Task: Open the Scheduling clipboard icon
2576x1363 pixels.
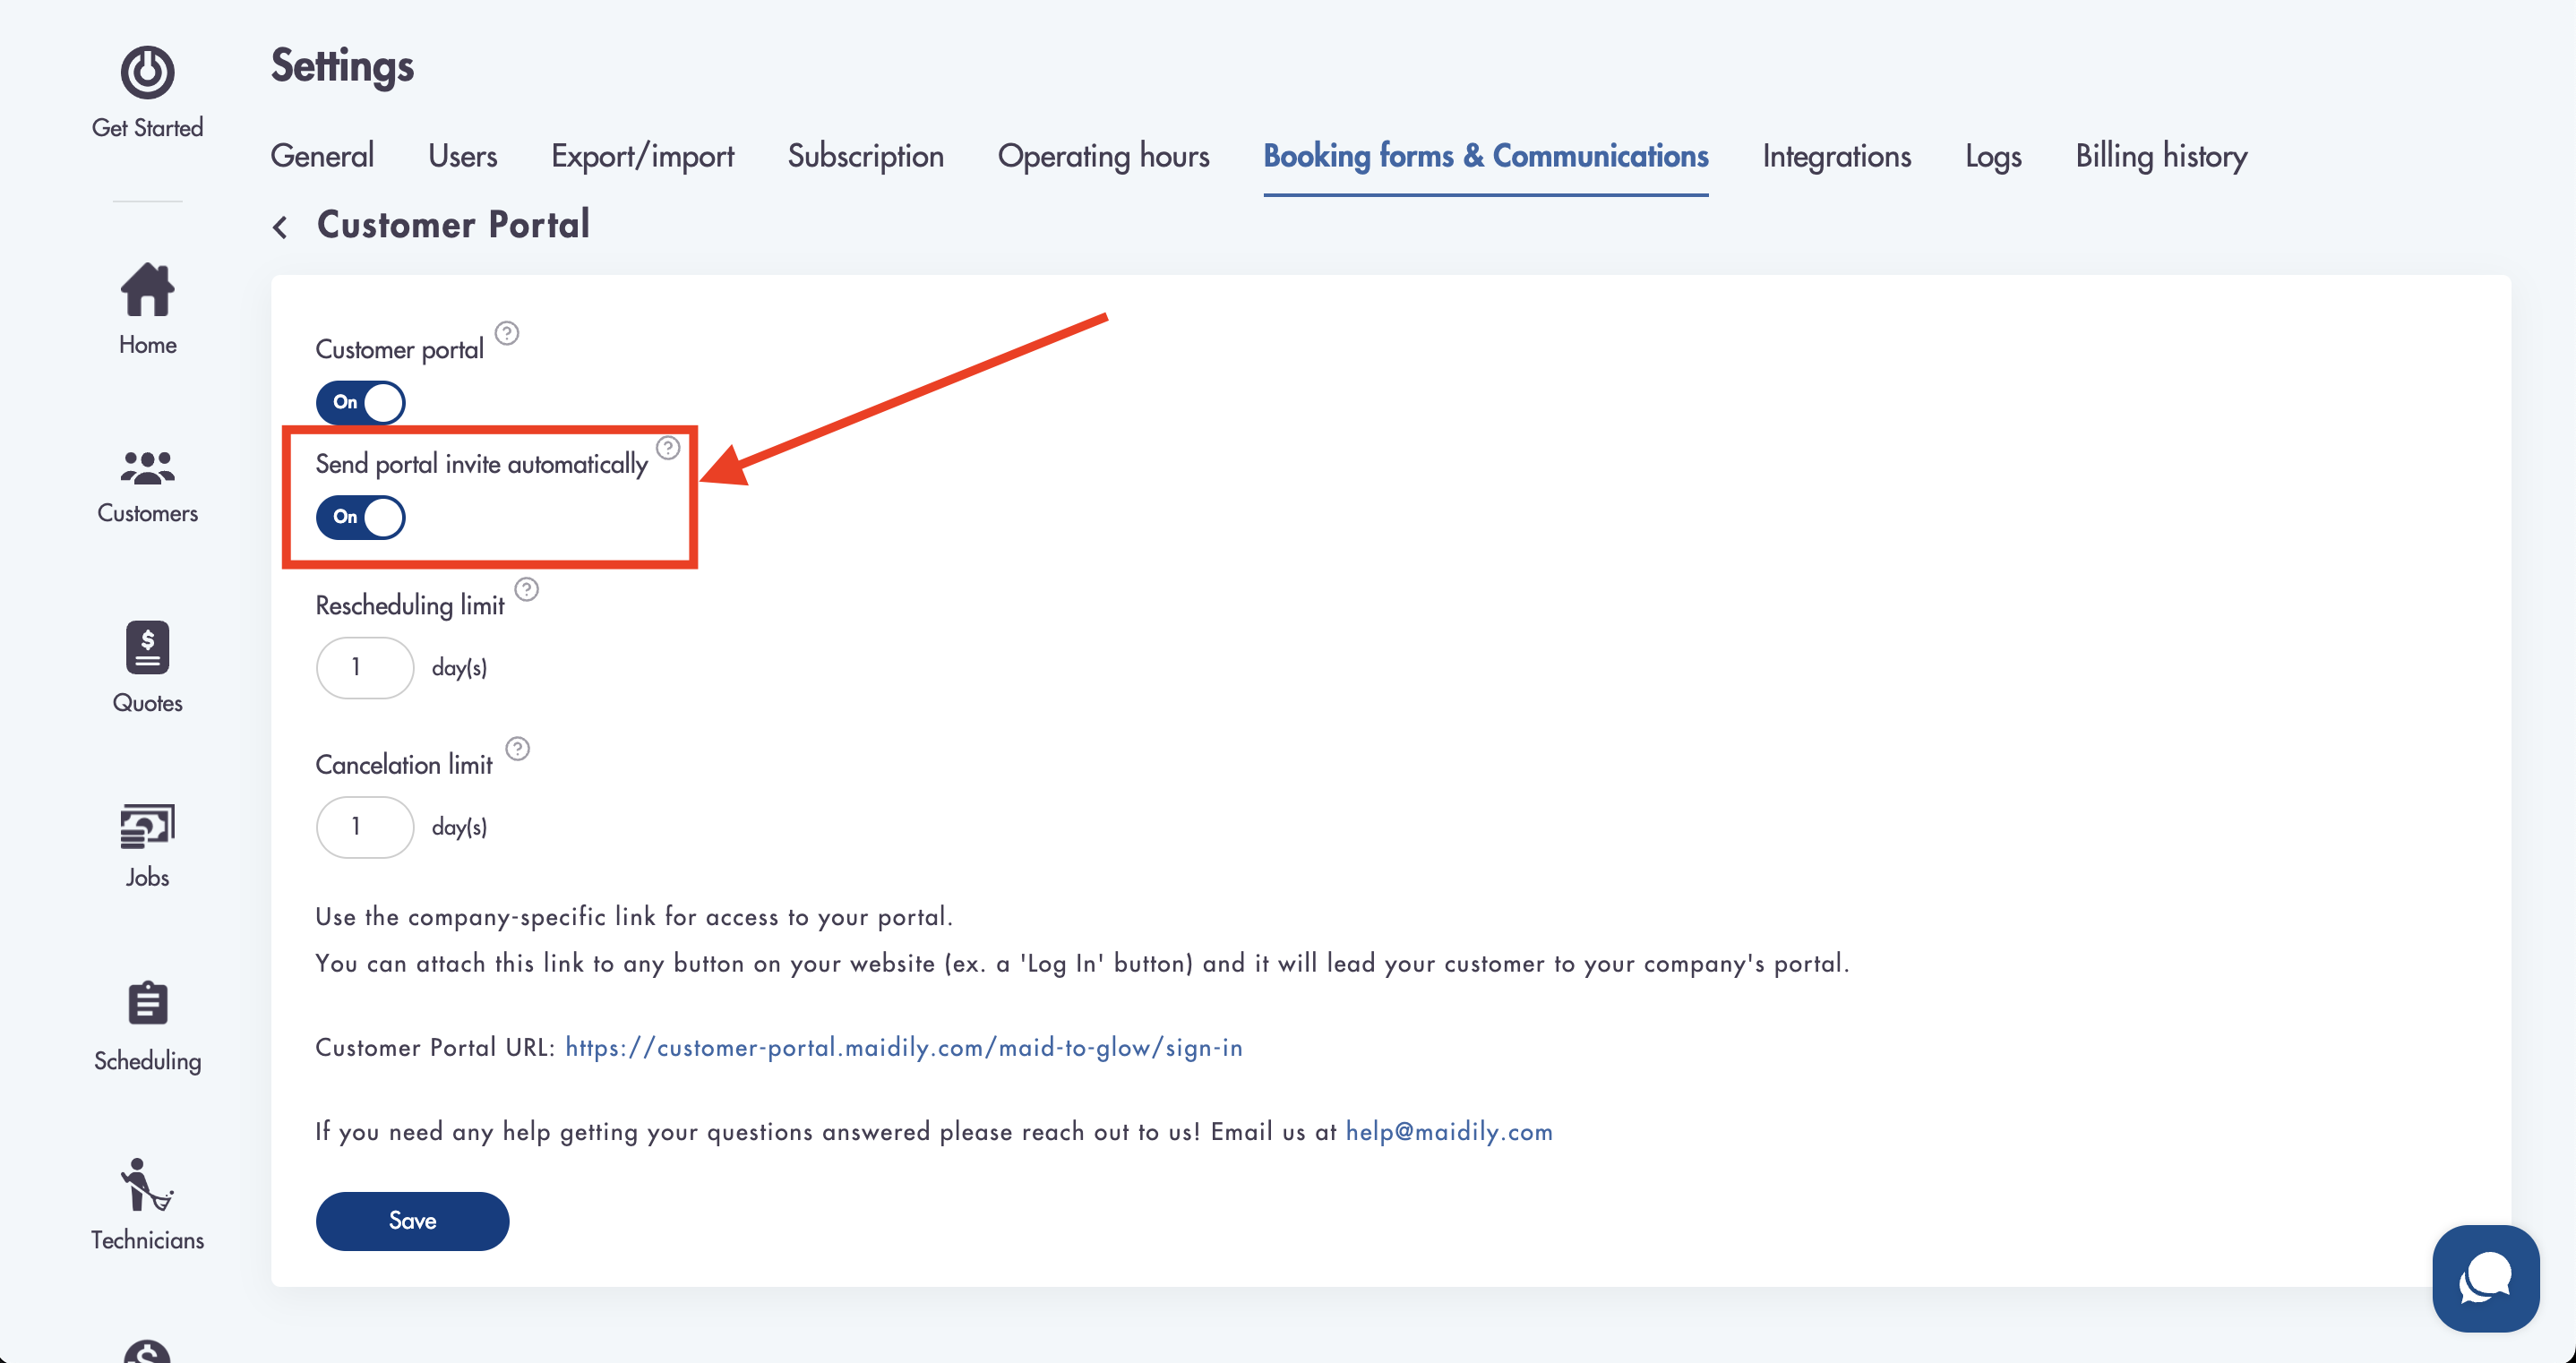Action: click(147, 1003)
